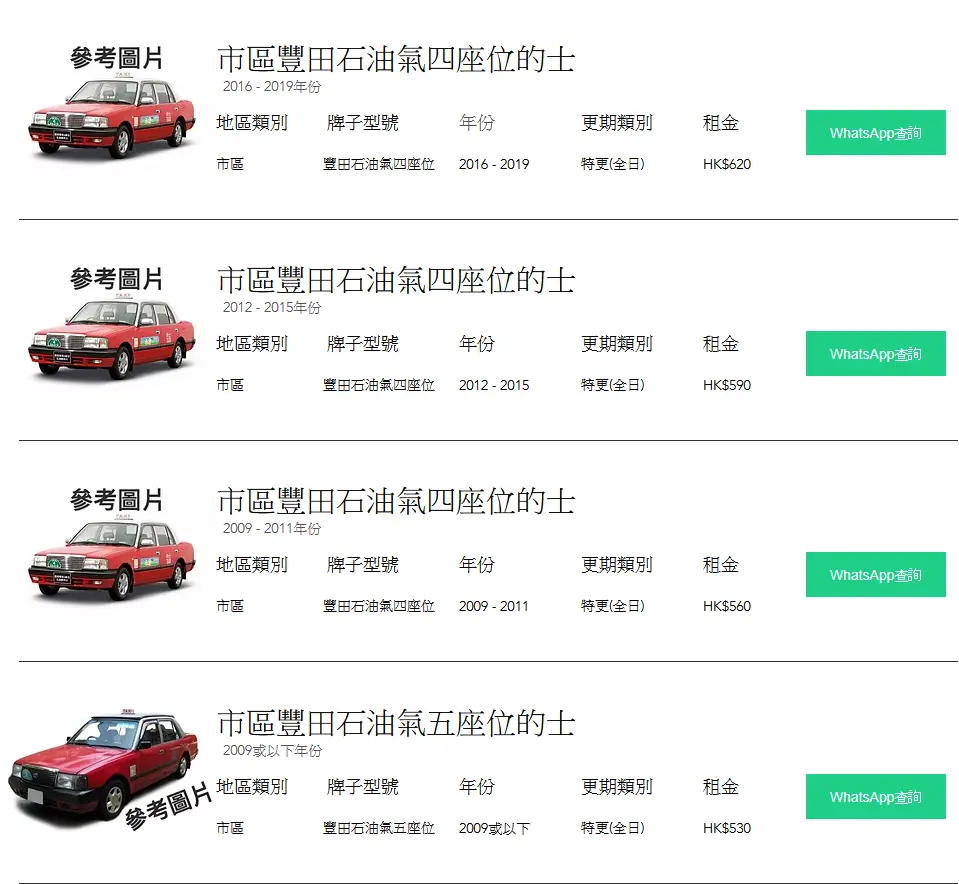
Task: Click the HK$530 rental price
Action: pyautogui.click(x=727, y=828)
